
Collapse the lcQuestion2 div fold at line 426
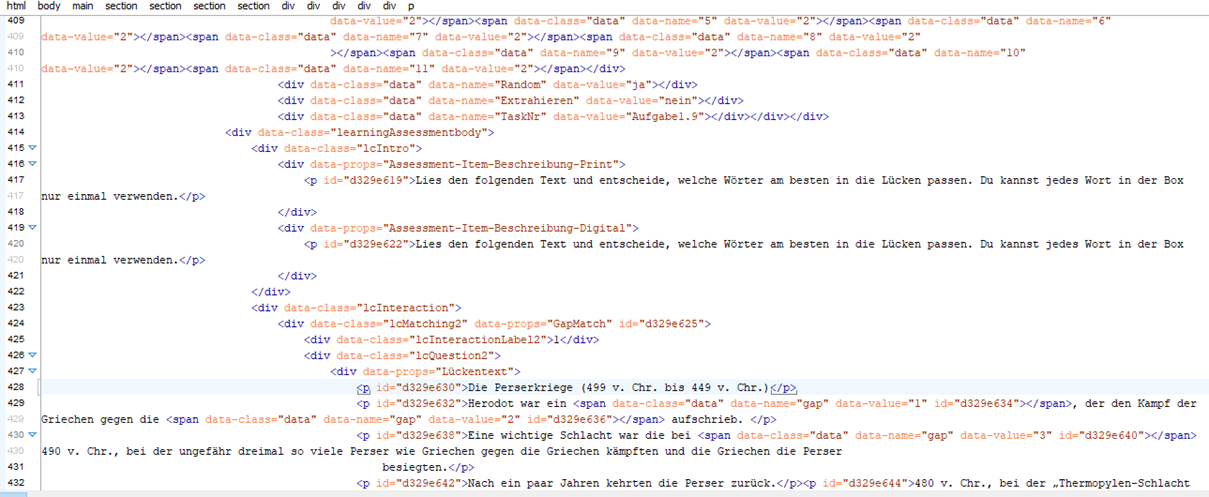point(32,355)
